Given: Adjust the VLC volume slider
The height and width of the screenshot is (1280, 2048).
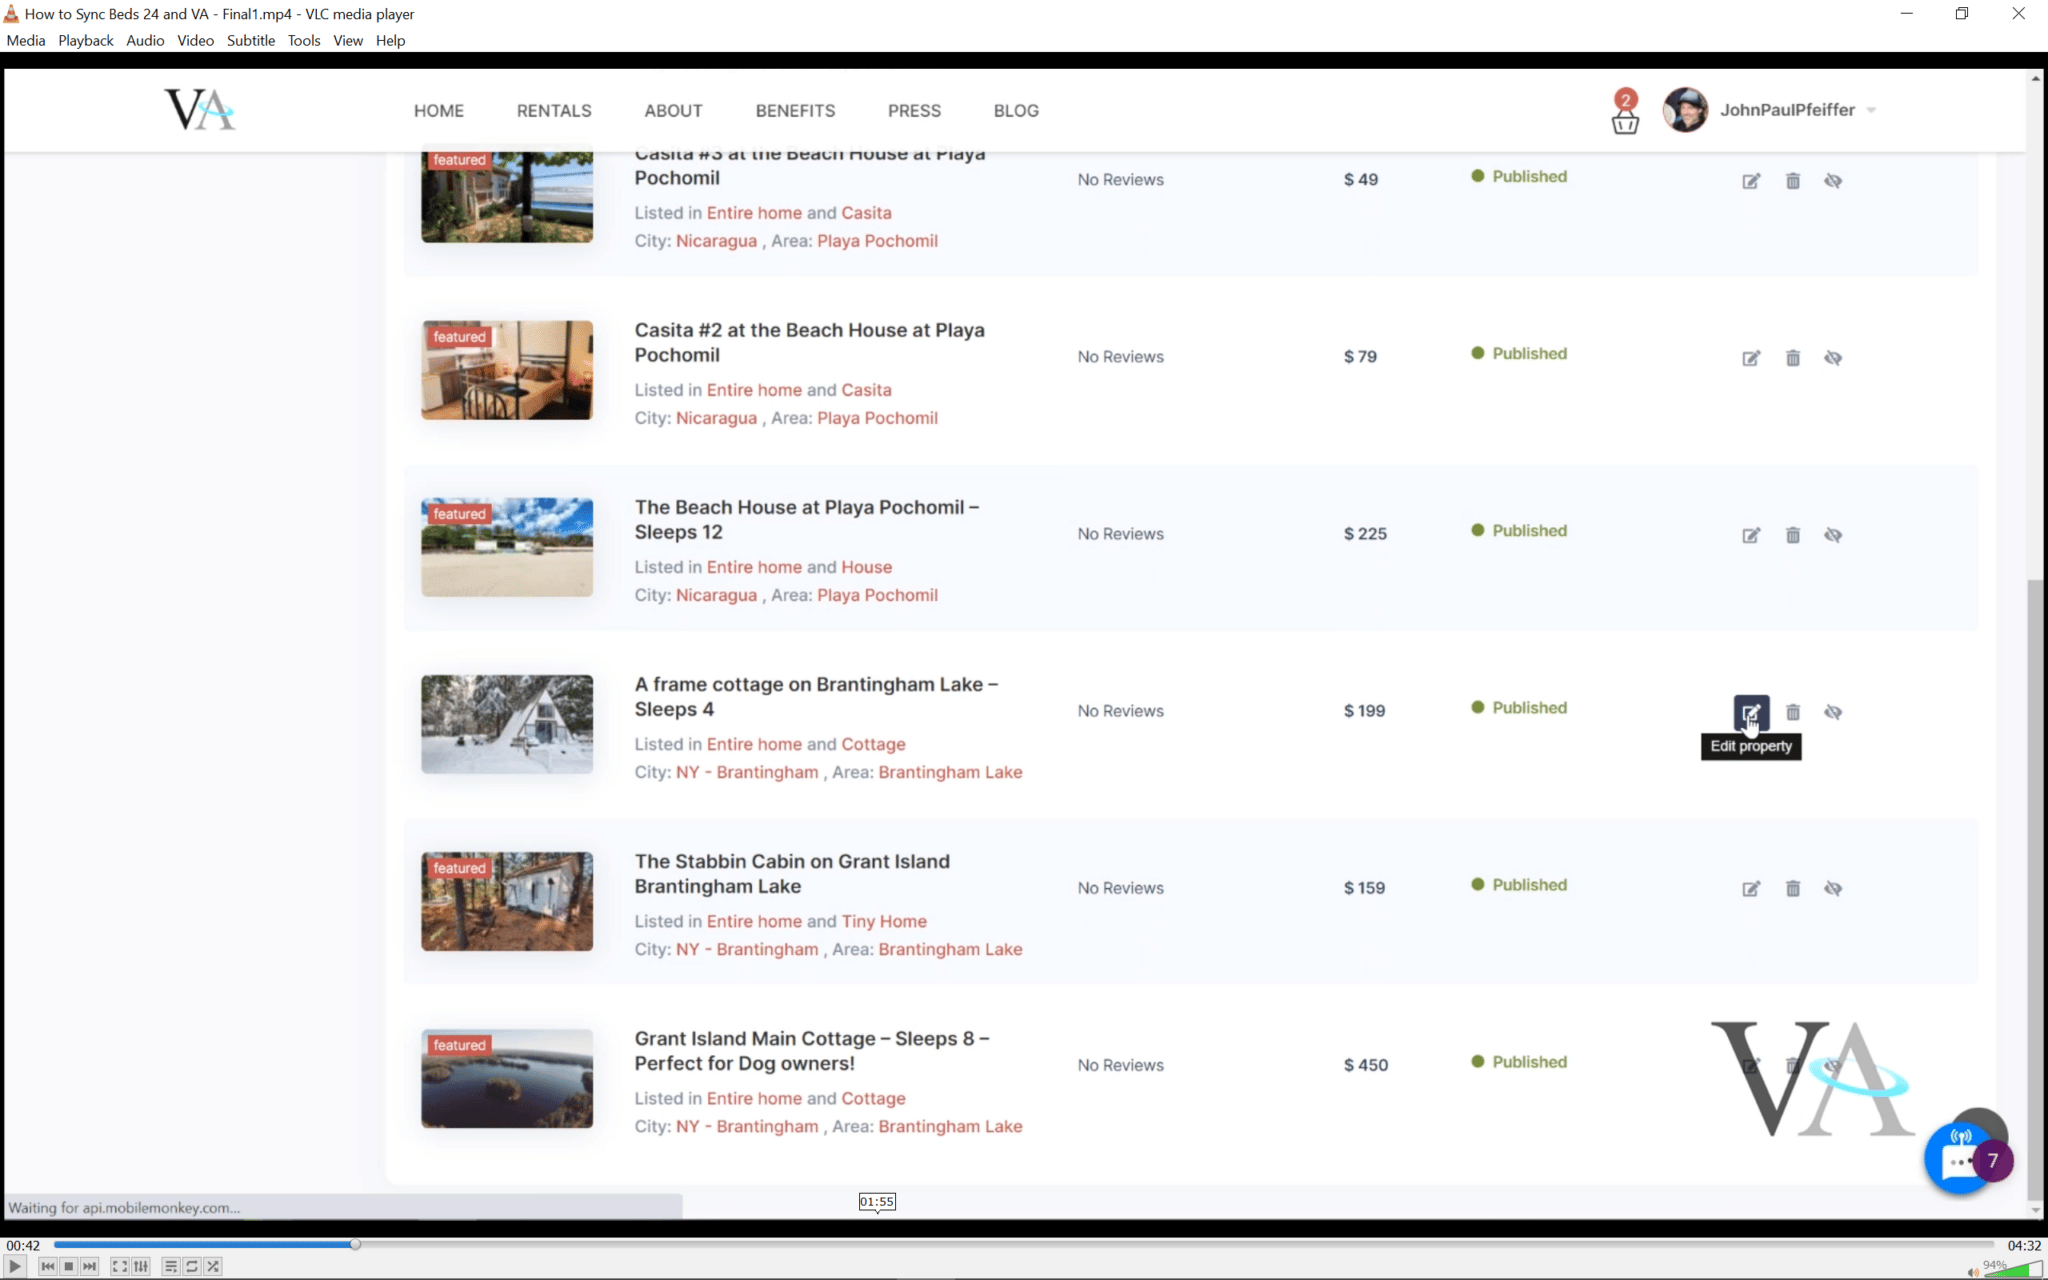Looking at the screenshot, I should pyautogui.click(x=2012, y=1269).
